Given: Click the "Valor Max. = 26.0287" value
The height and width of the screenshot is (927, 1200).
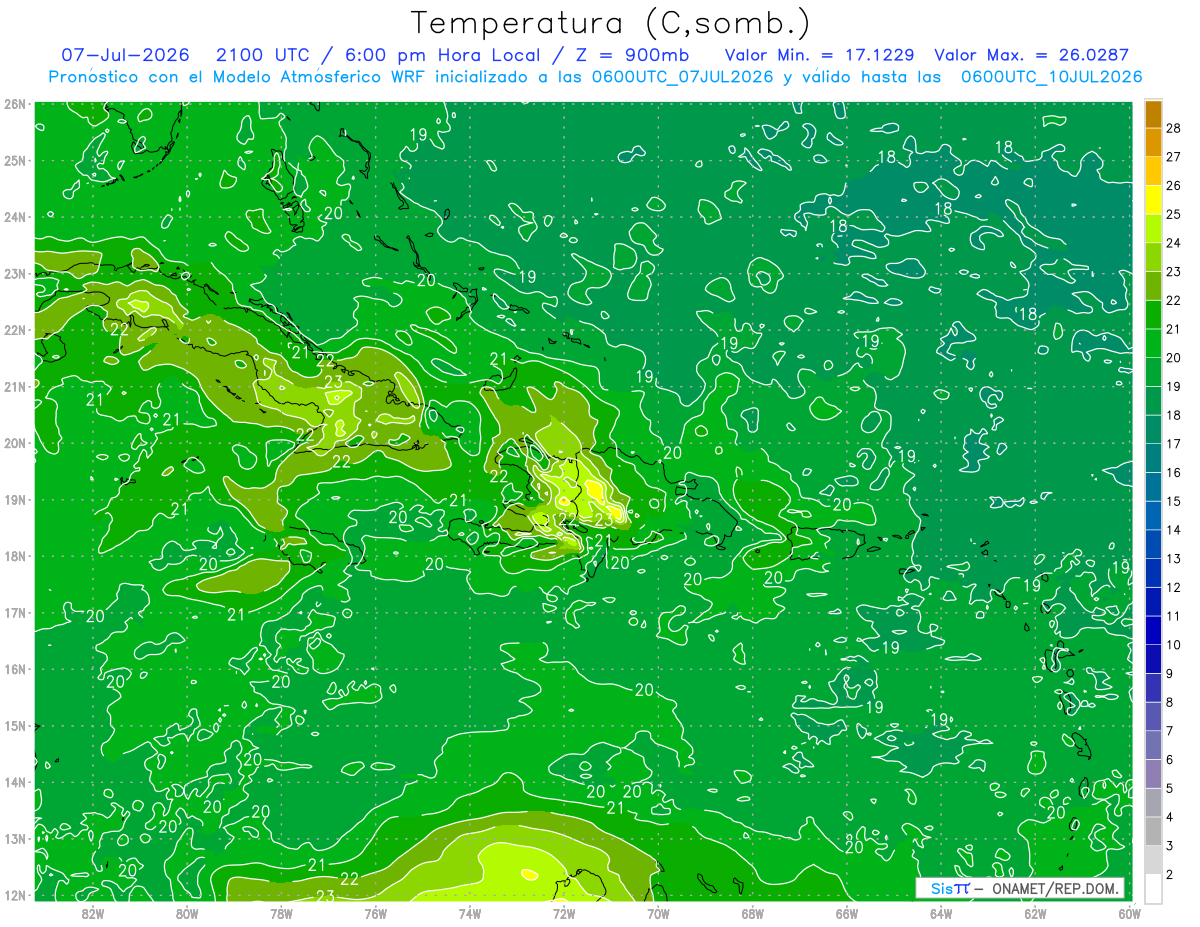Looking at the screenshot, I should (x=1032, y=54).
